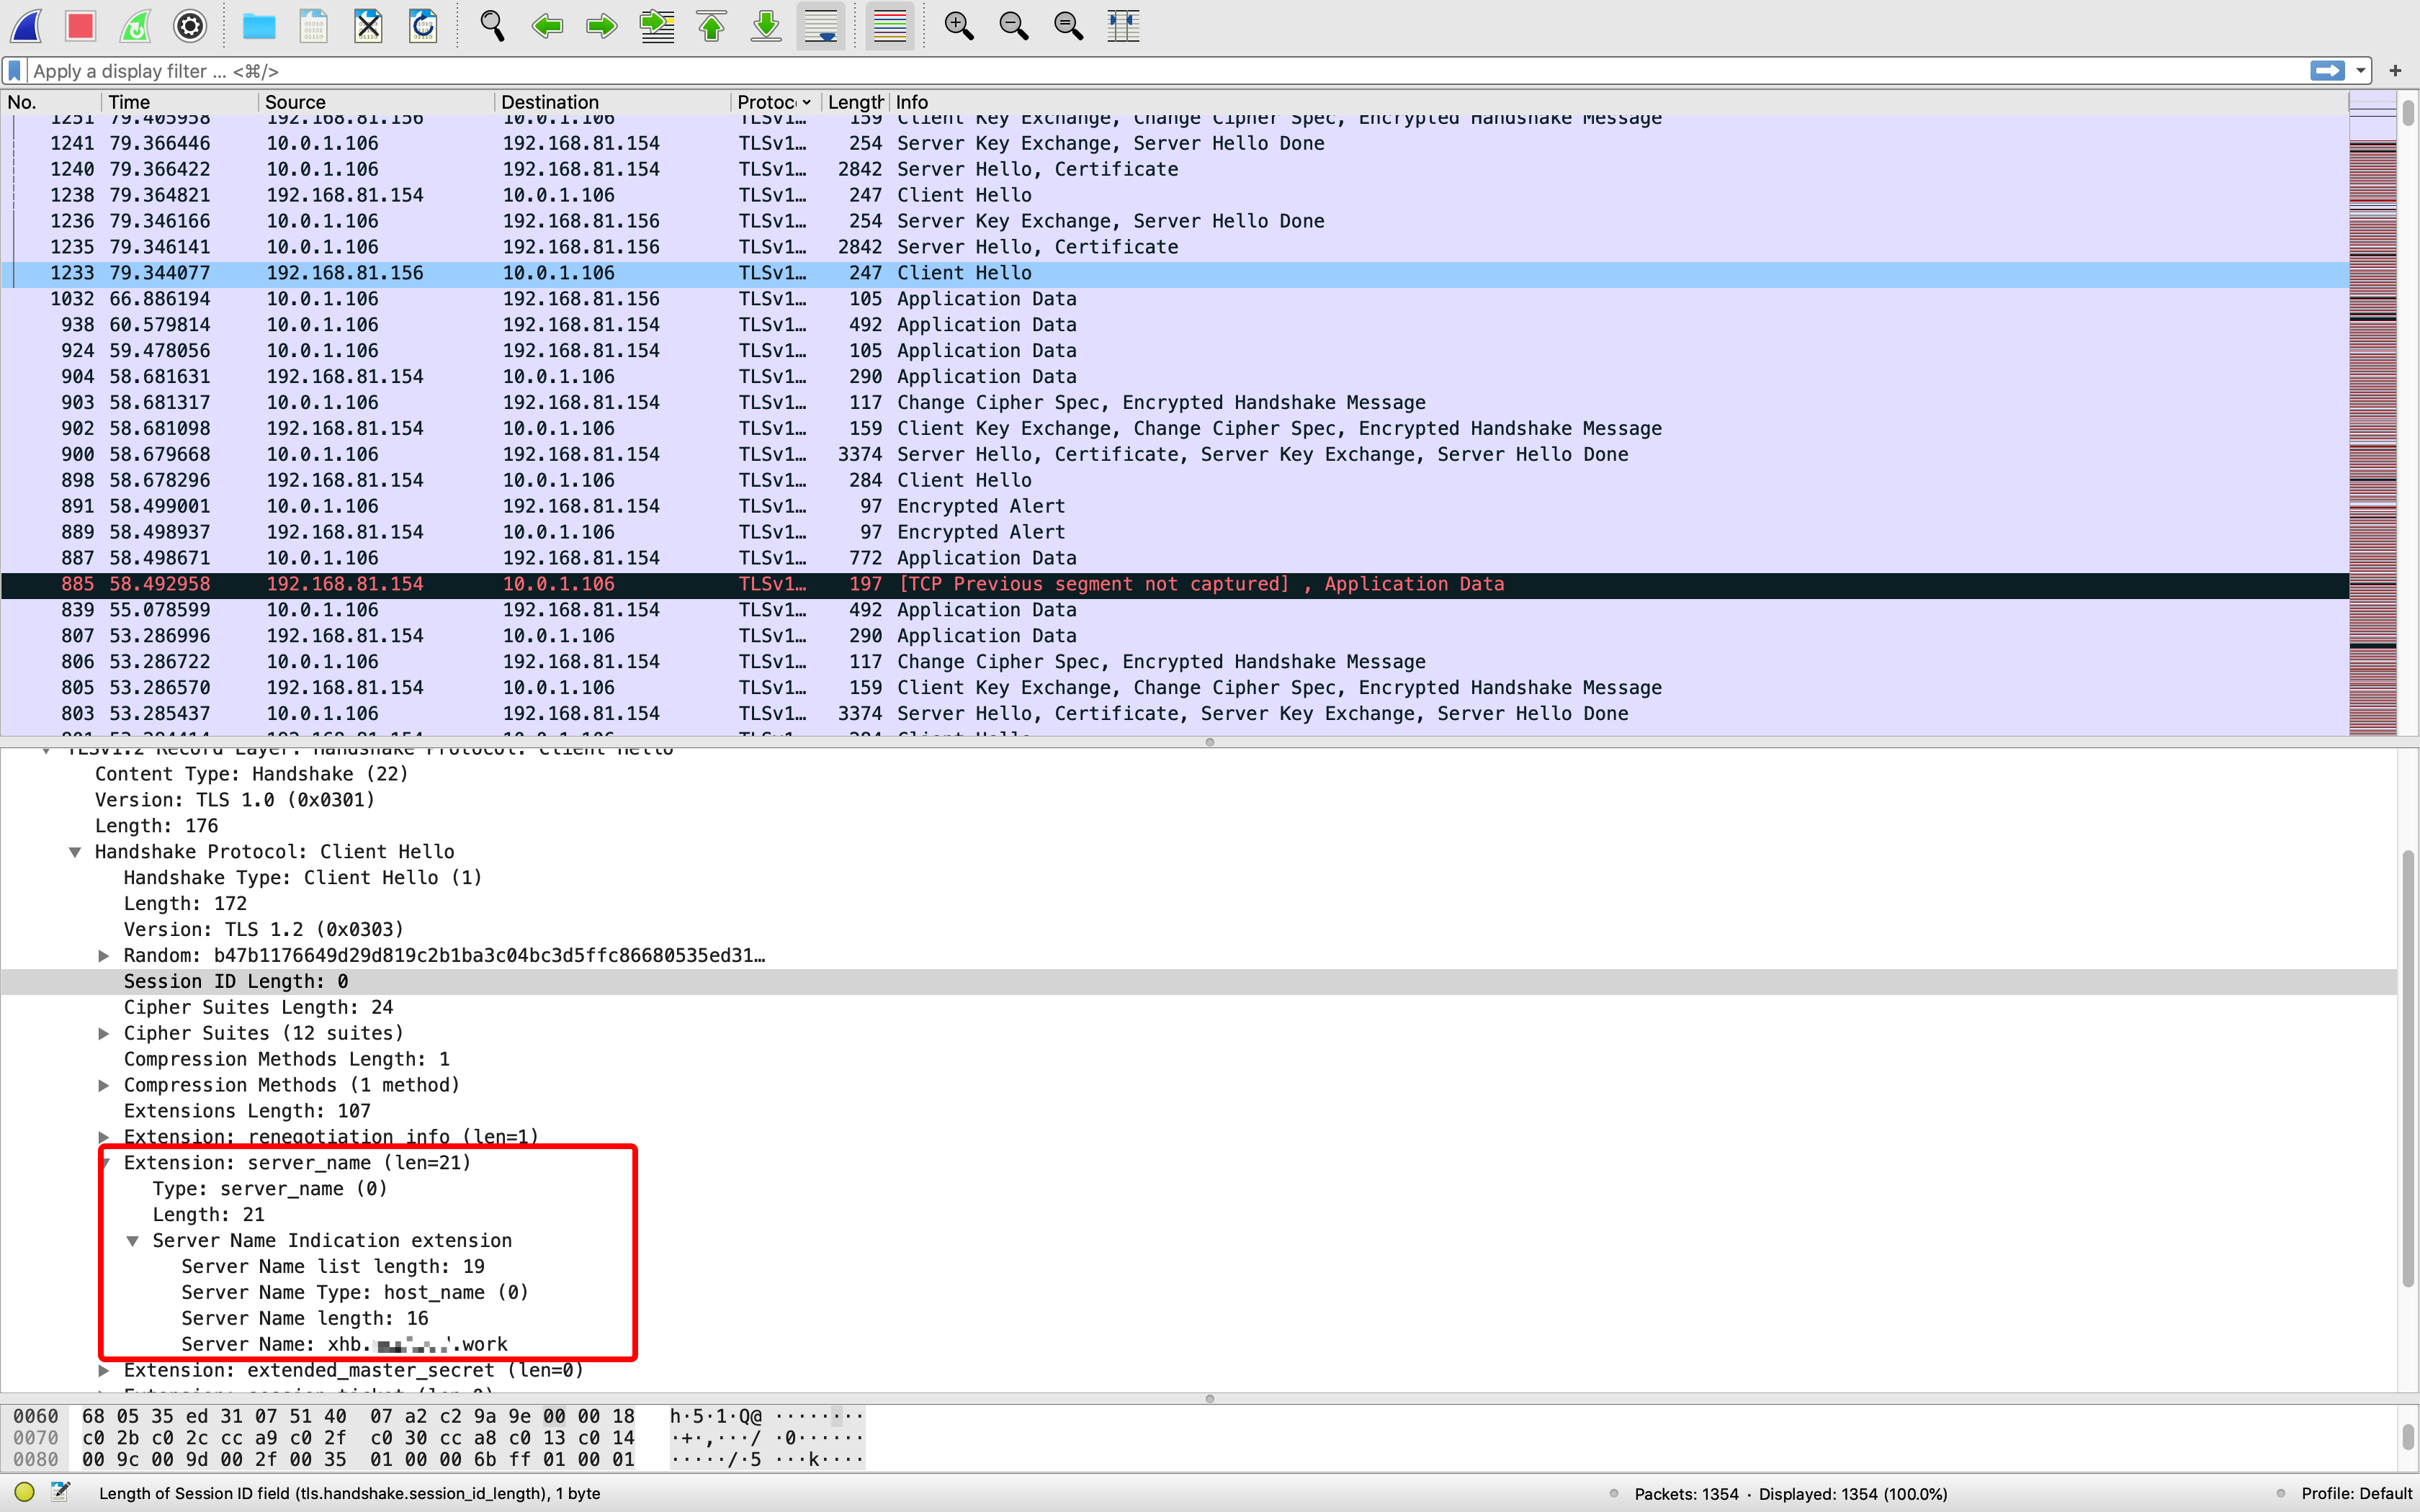This screenshot has width=2420, height=1512.
Task: Click the start capture shark fin icon
Action: tap(27, 26)
